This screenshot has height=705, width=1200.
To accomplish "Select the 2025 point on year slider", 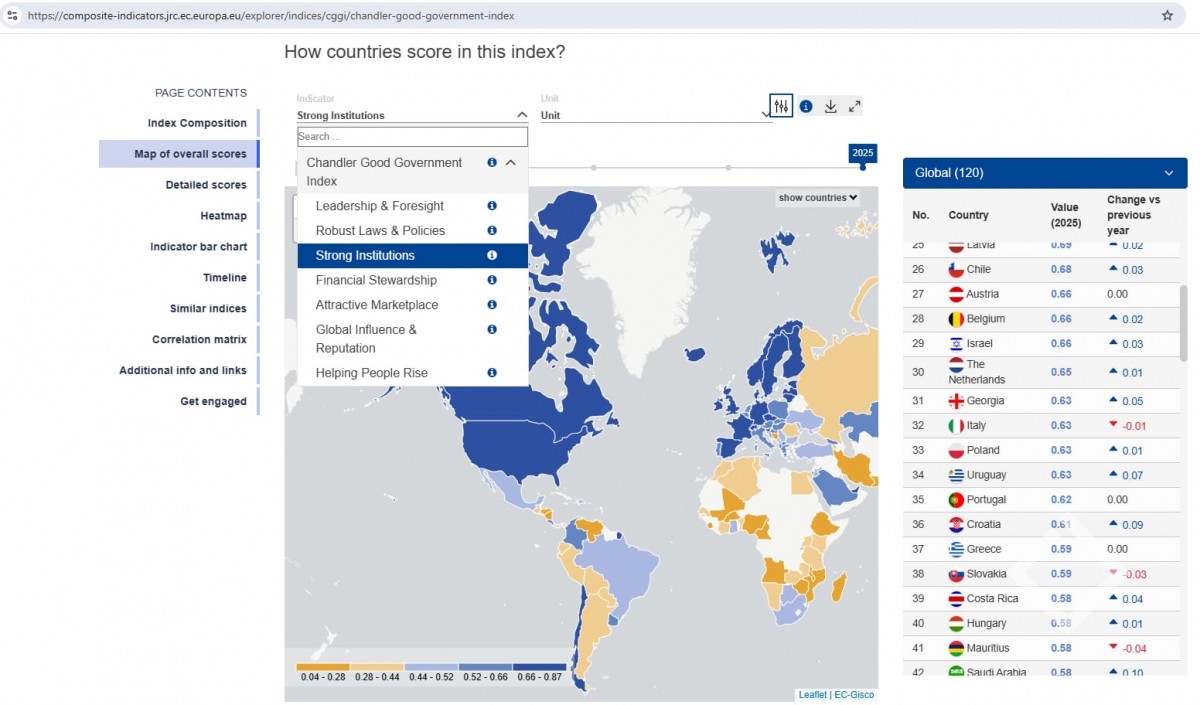I will [x=863, y=167].
